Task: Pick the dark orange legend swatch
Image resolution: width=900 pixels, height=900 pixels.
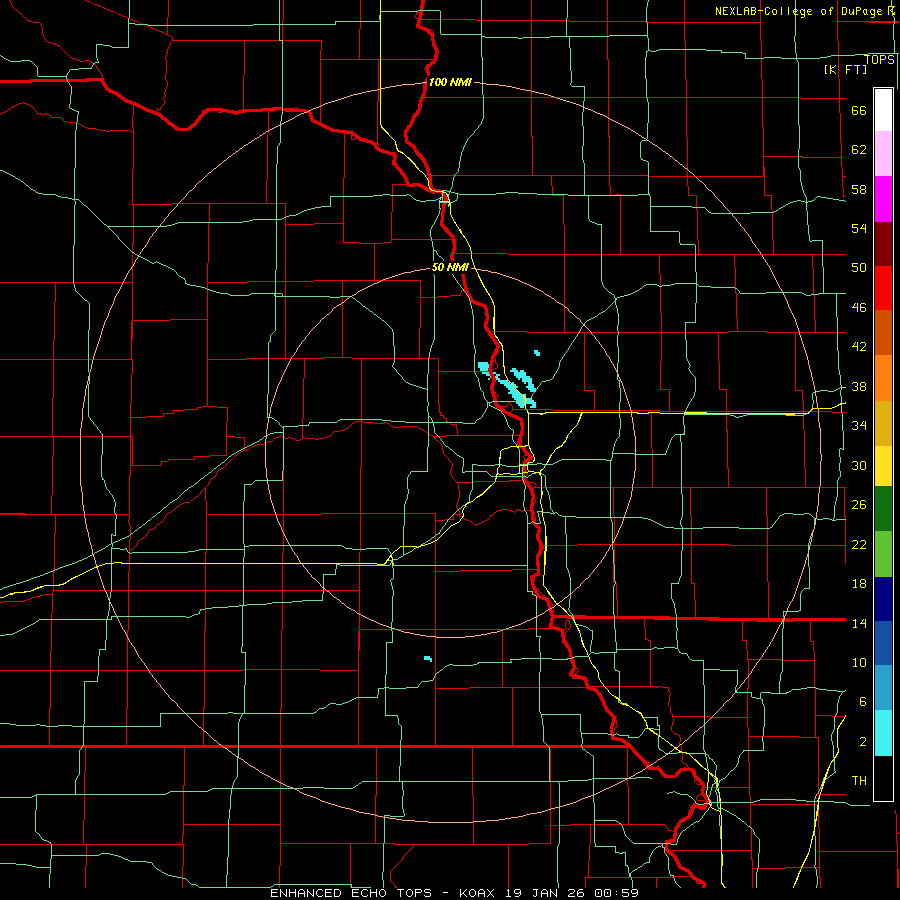Action: click(883, 333)
